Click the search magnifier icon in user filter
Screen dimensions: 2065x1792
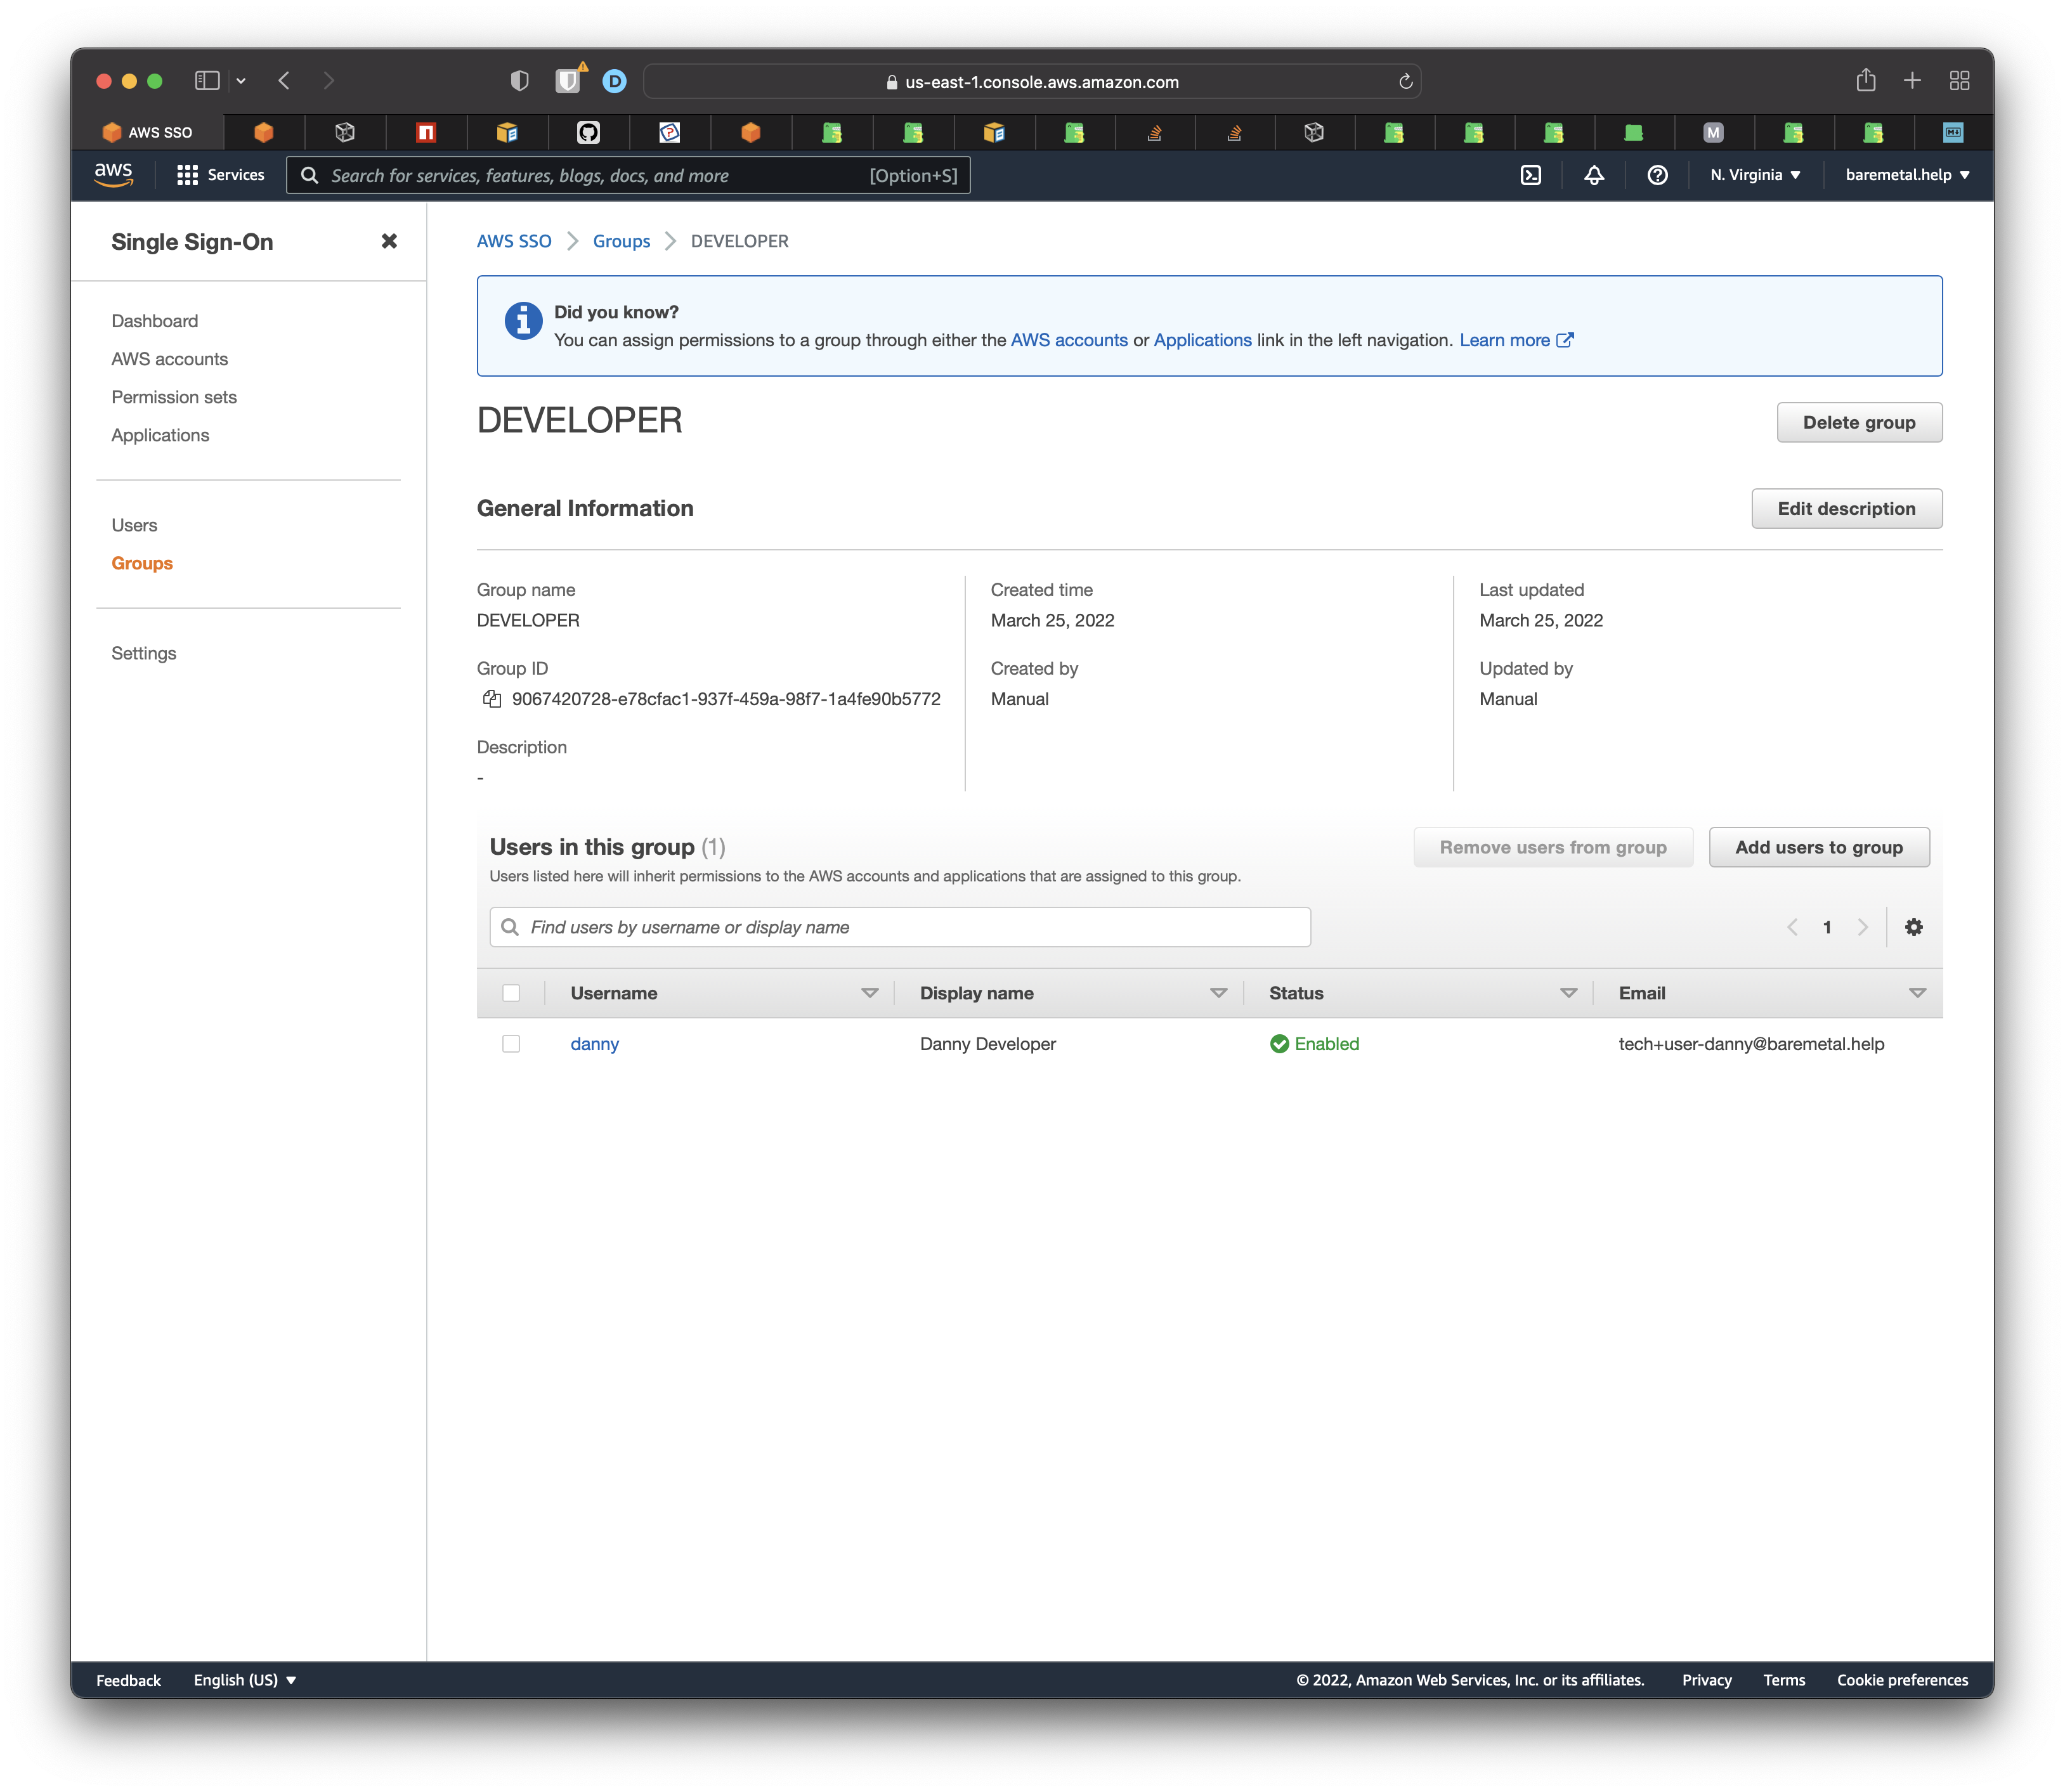tap(511, 926)
